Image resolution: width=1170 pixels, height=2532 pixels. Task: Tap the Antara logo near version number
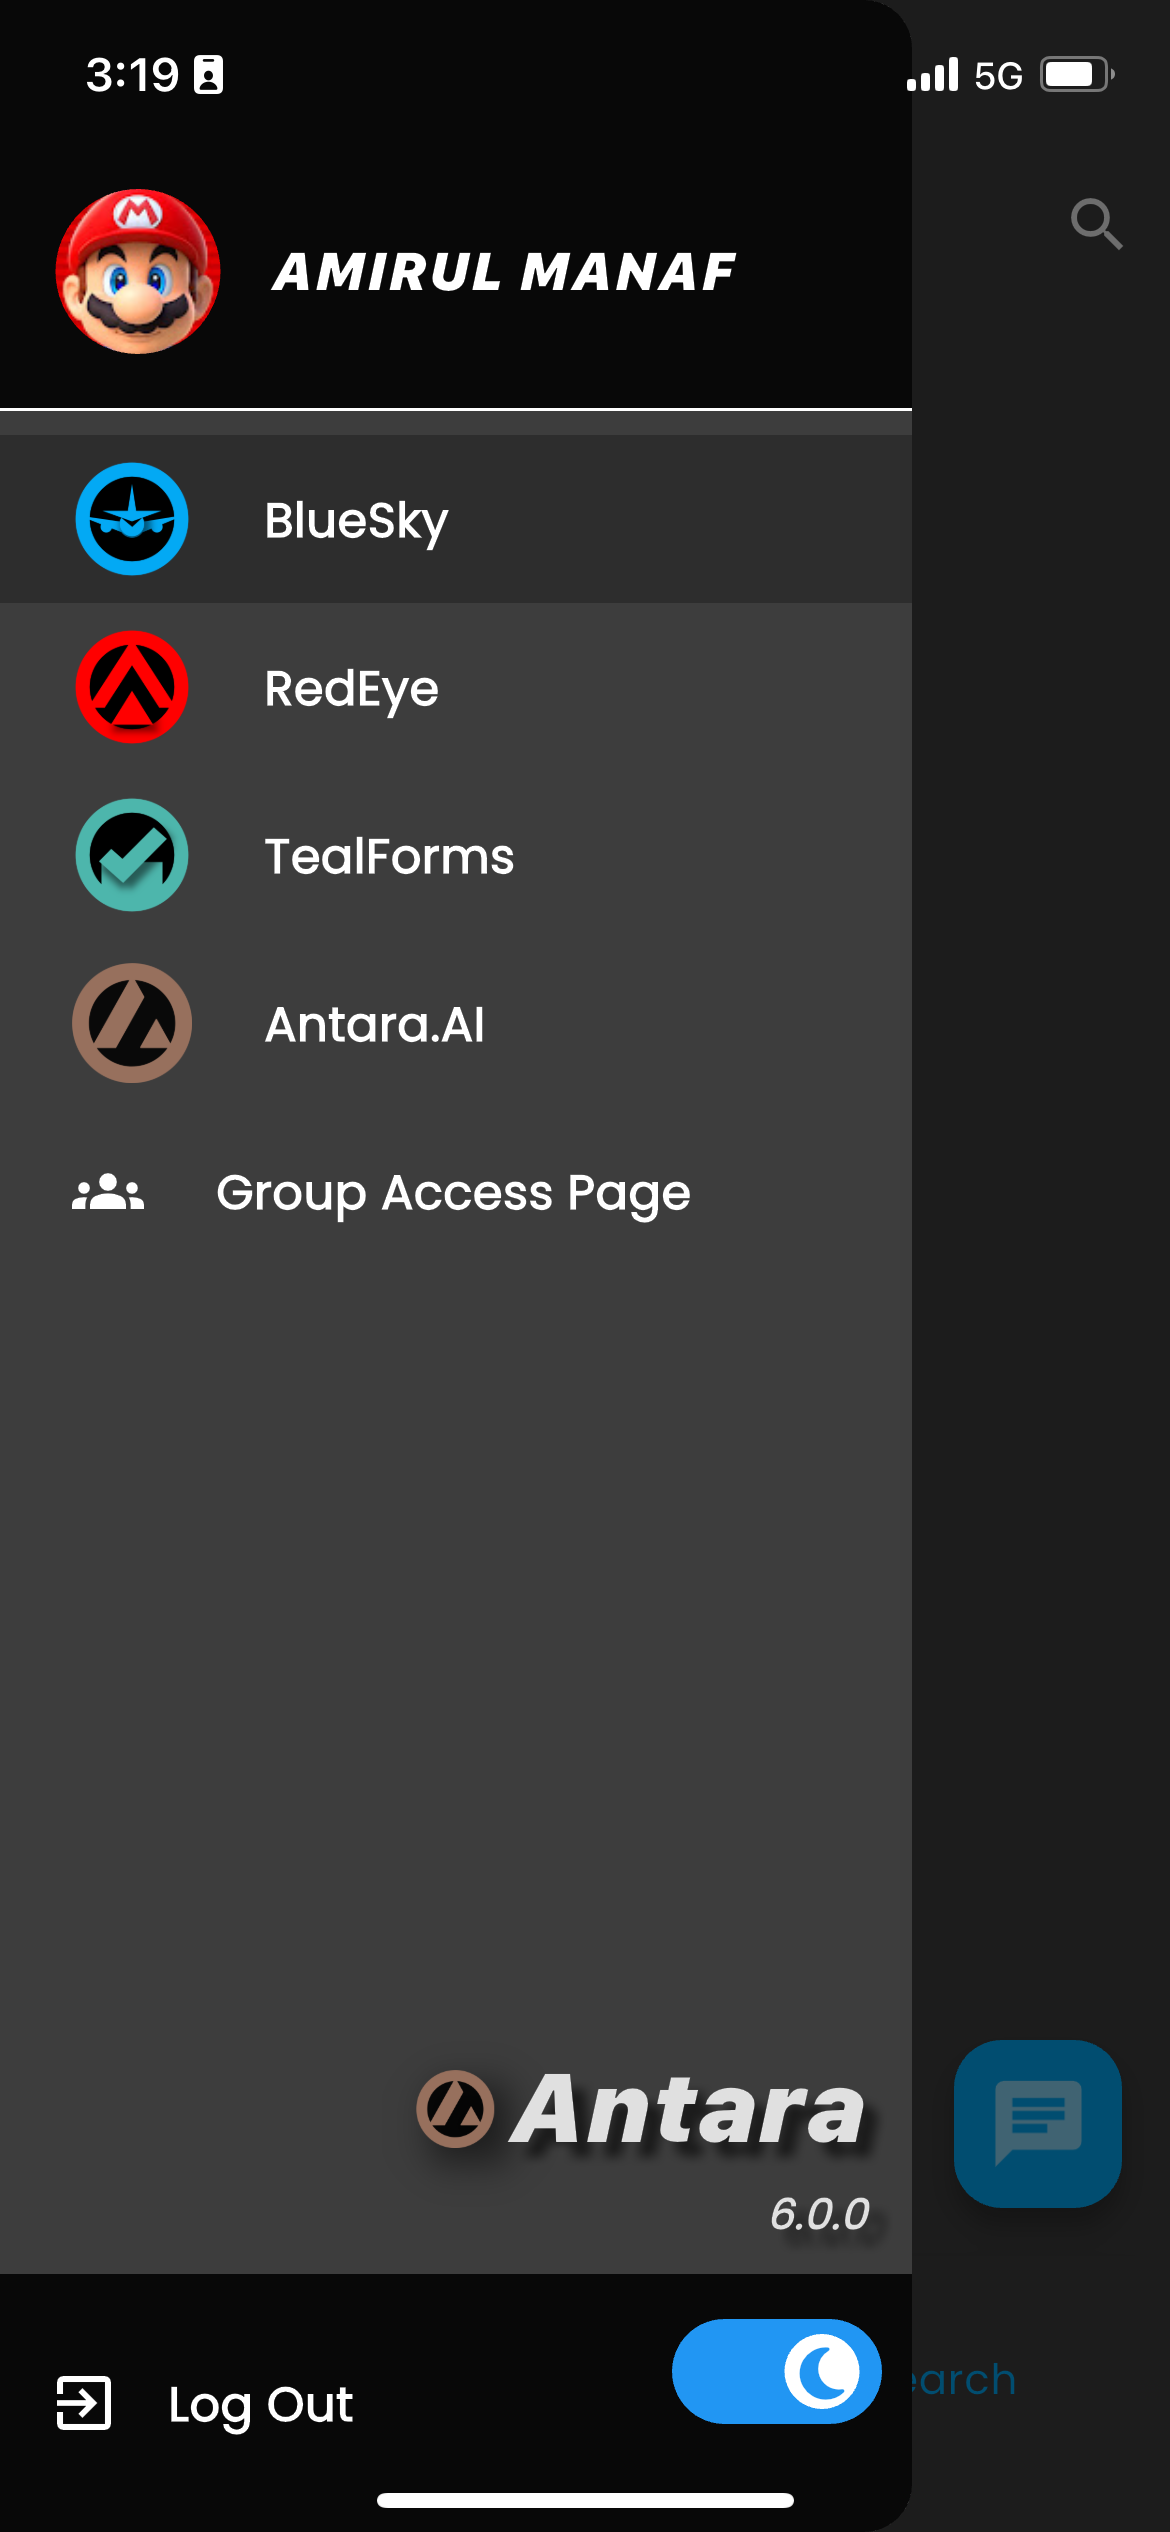click(x=640, y=2110)
